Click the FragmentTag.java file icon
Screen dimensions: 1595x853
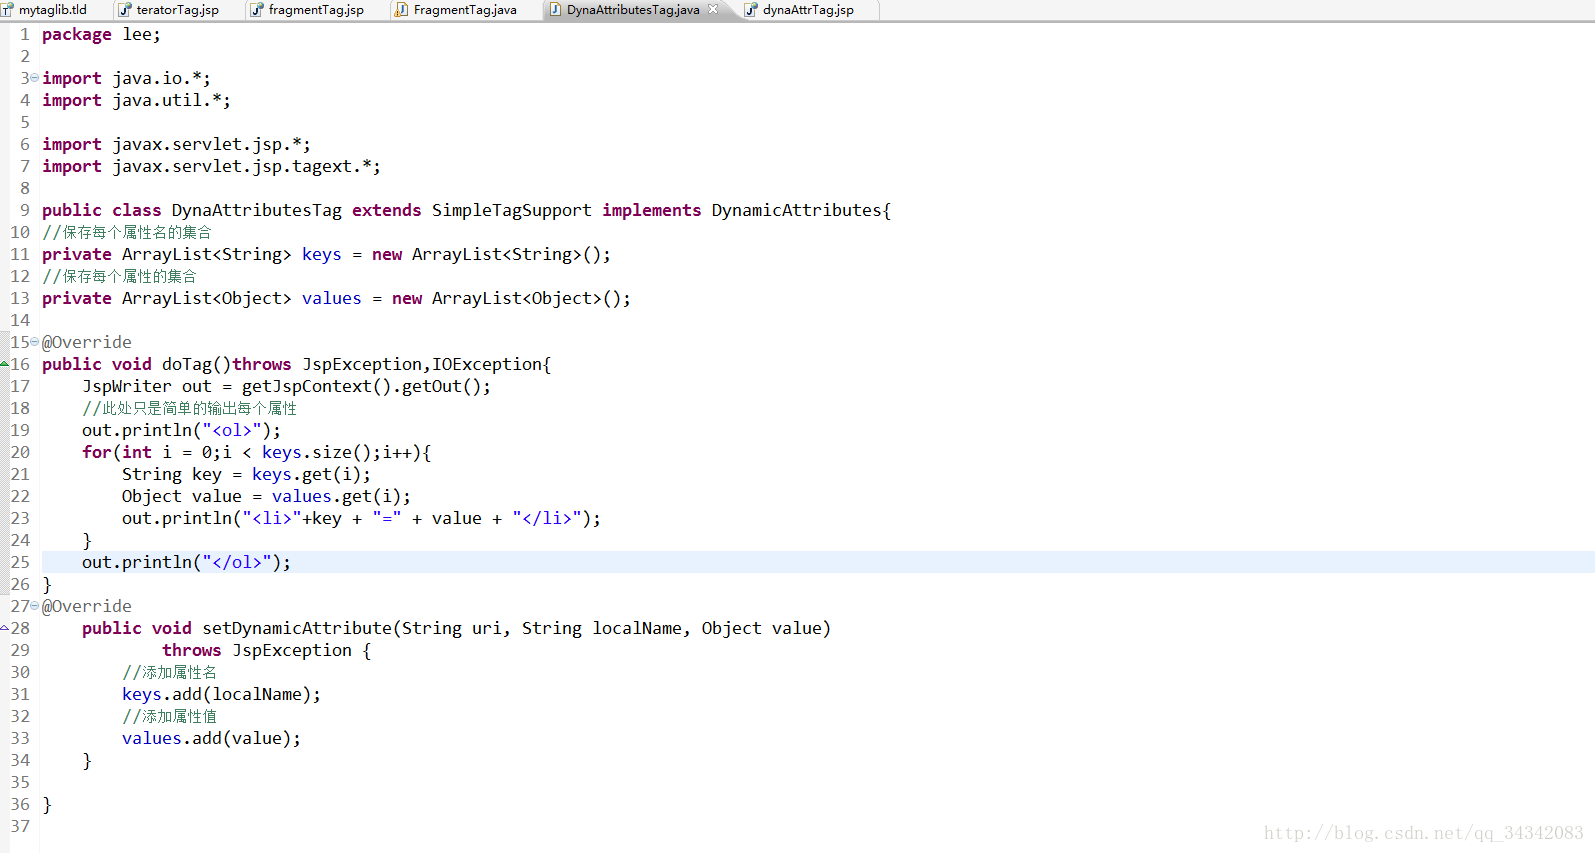click(x=402, y=10)
